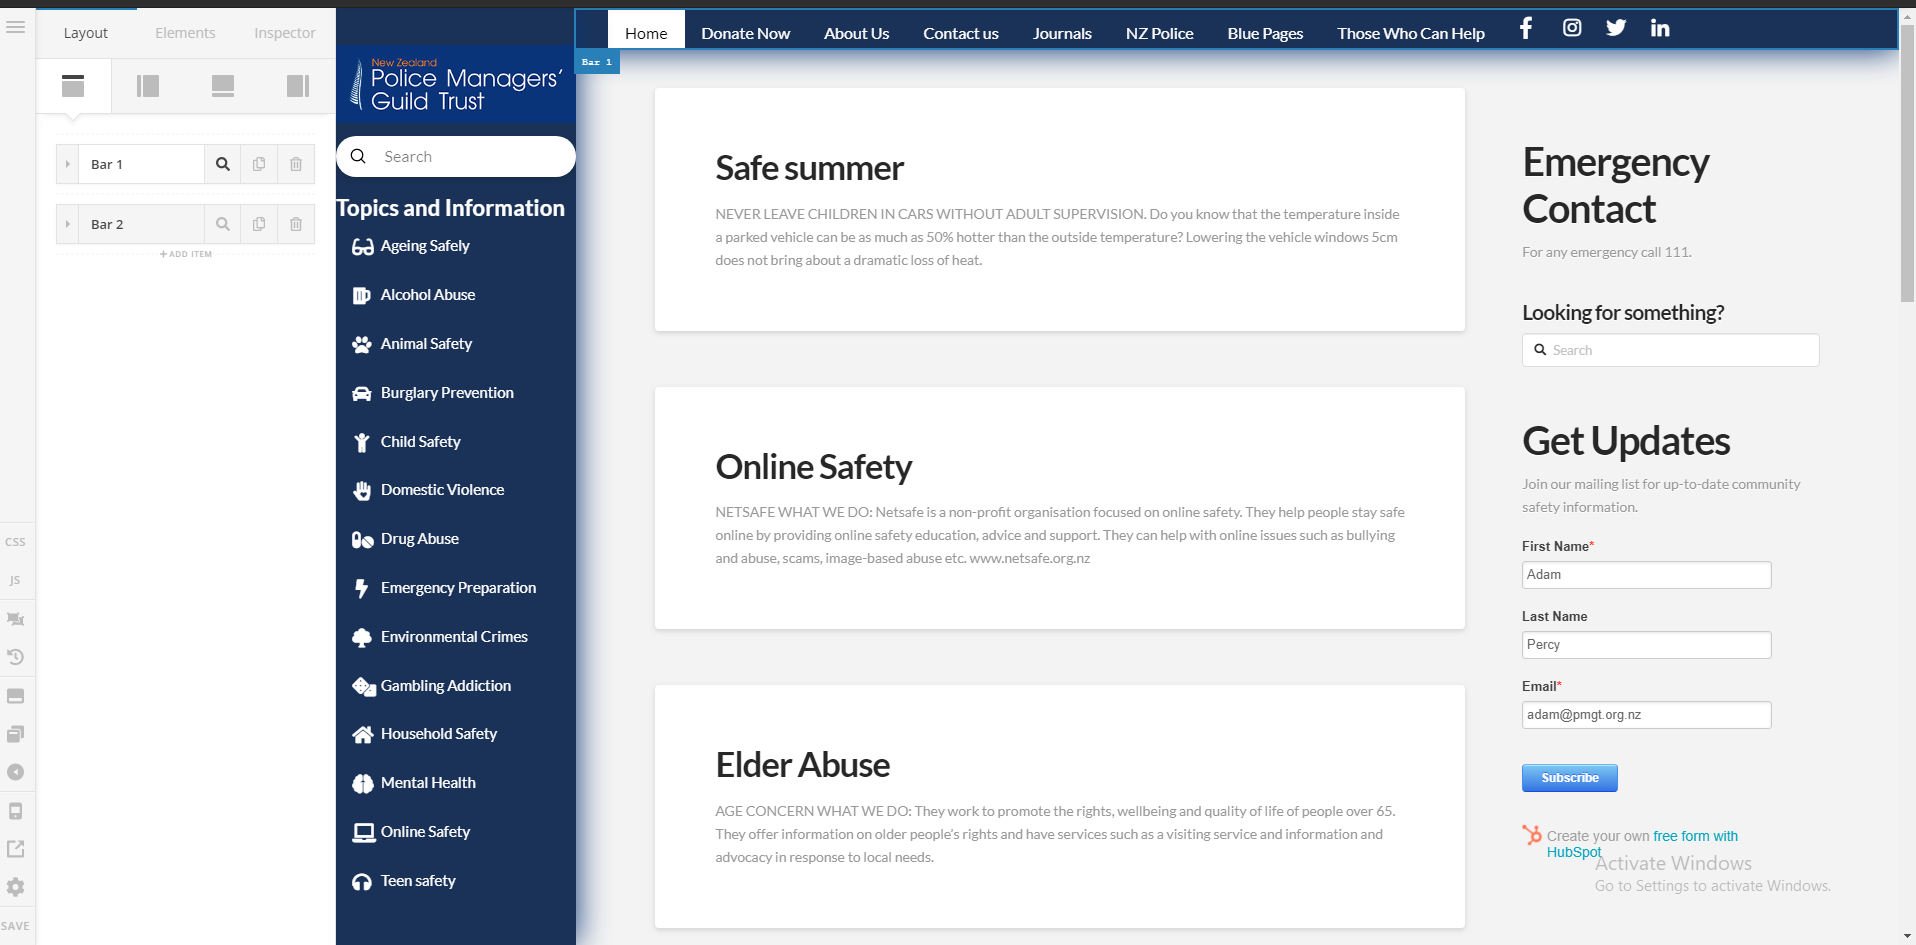Open the Home menu item

point(646,33)
